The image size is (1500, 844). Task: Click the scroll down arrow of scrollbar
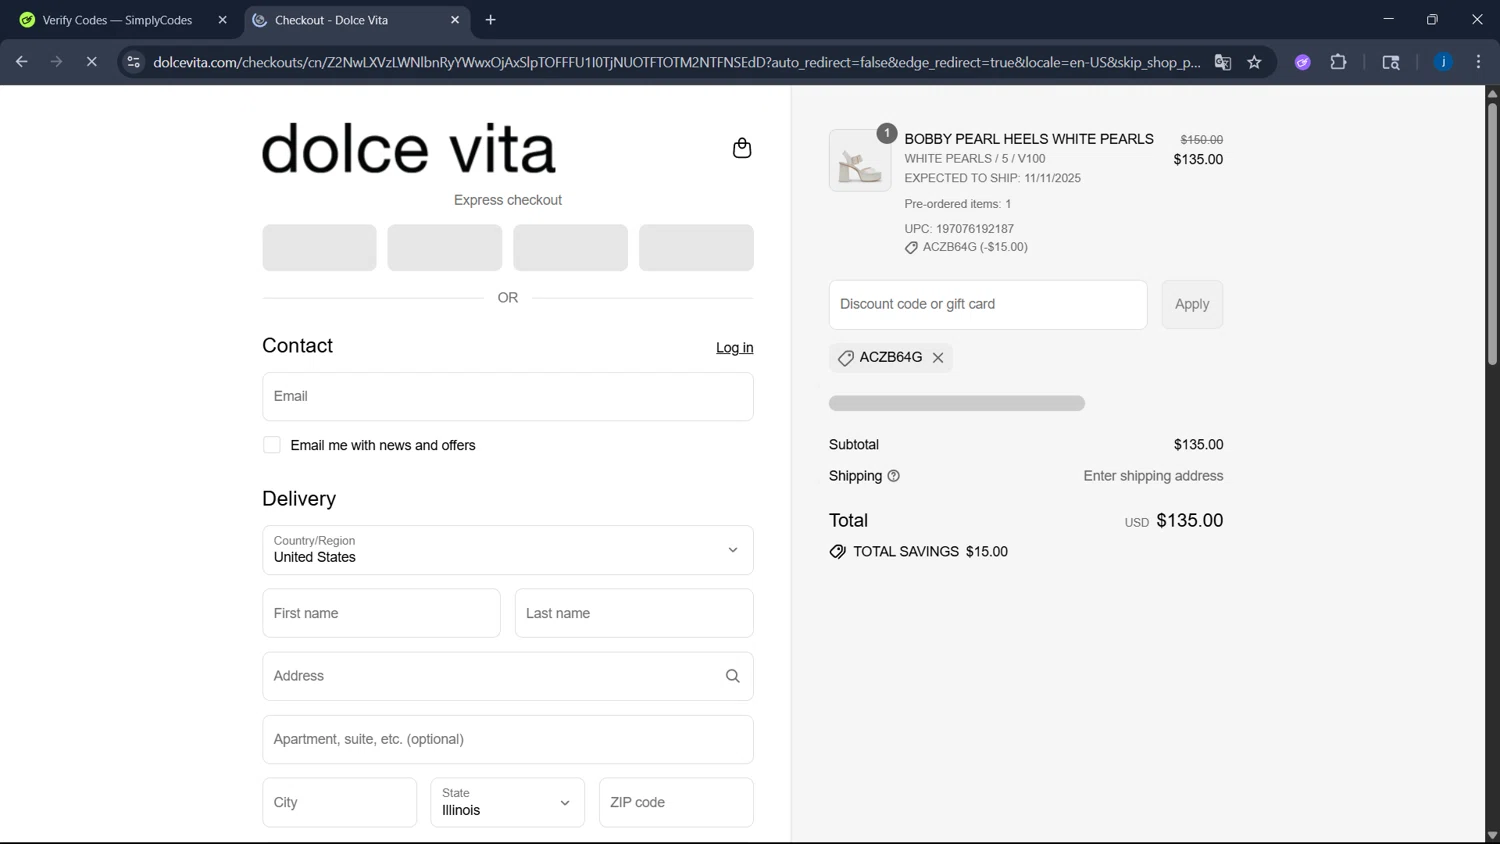click(x=1492, y=835)
